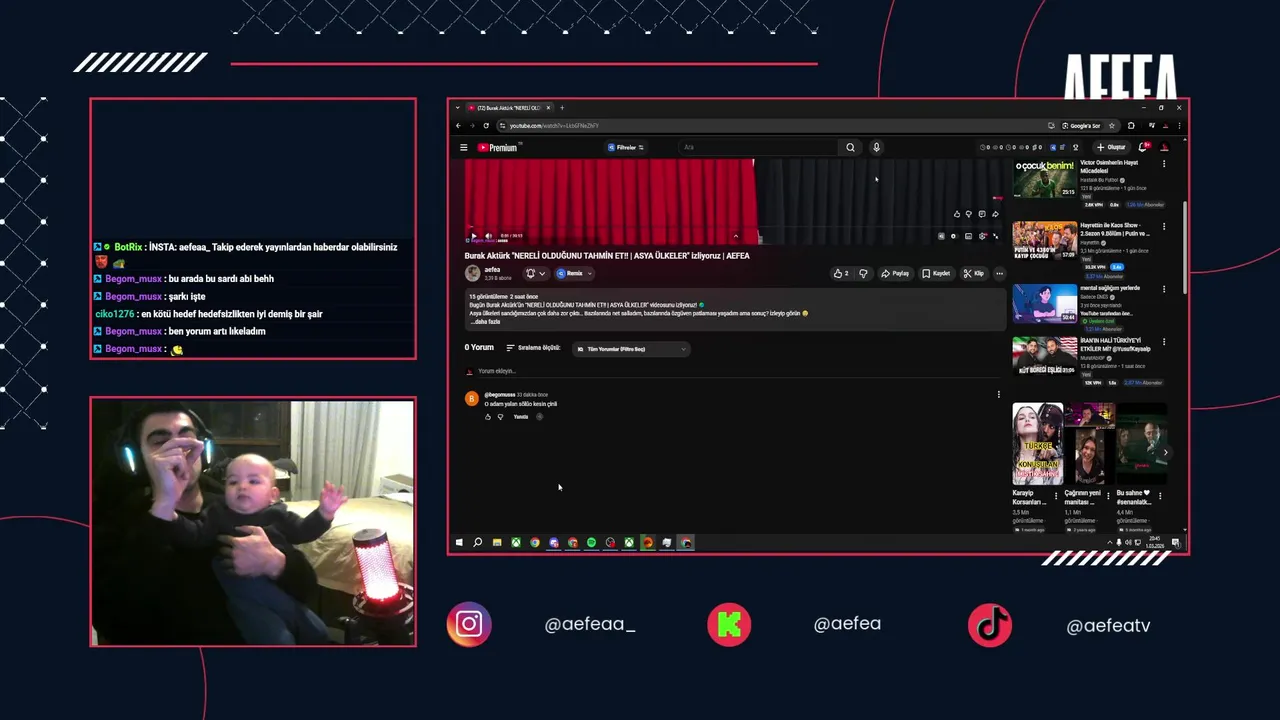This screenshot has width=1280, height=720.
Task: Mute the video player volume
Action: tap(488, 236)
